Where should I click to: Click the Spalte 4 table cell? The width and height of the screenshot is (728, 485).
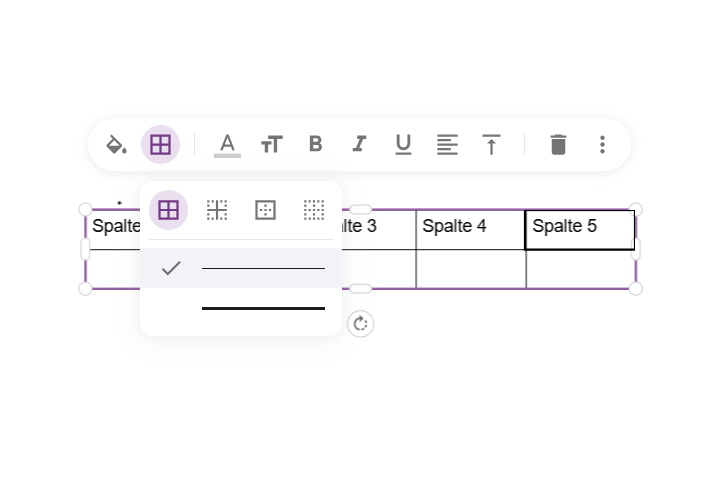(471, 230)
